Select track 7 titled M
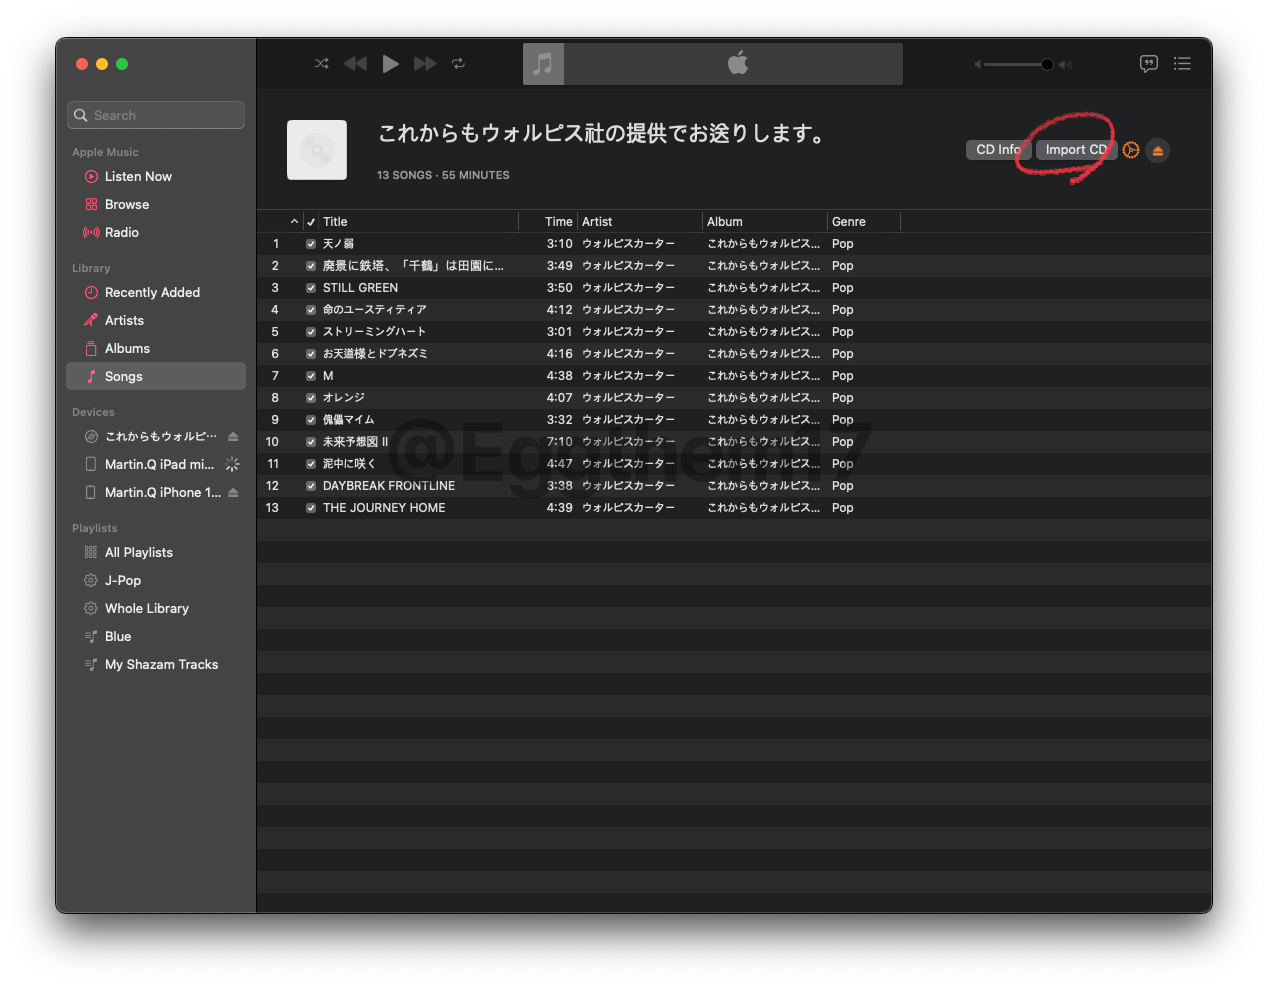 328,376
